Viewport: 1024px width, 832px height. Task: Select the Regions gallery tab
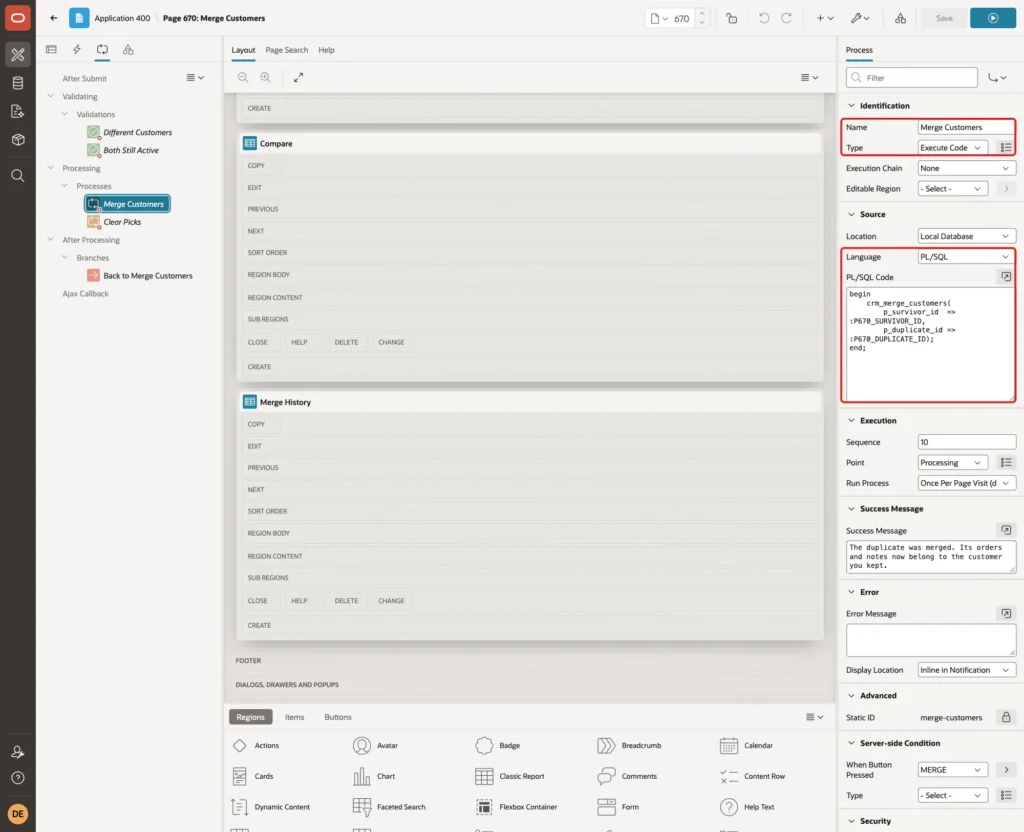pos(250,716)
